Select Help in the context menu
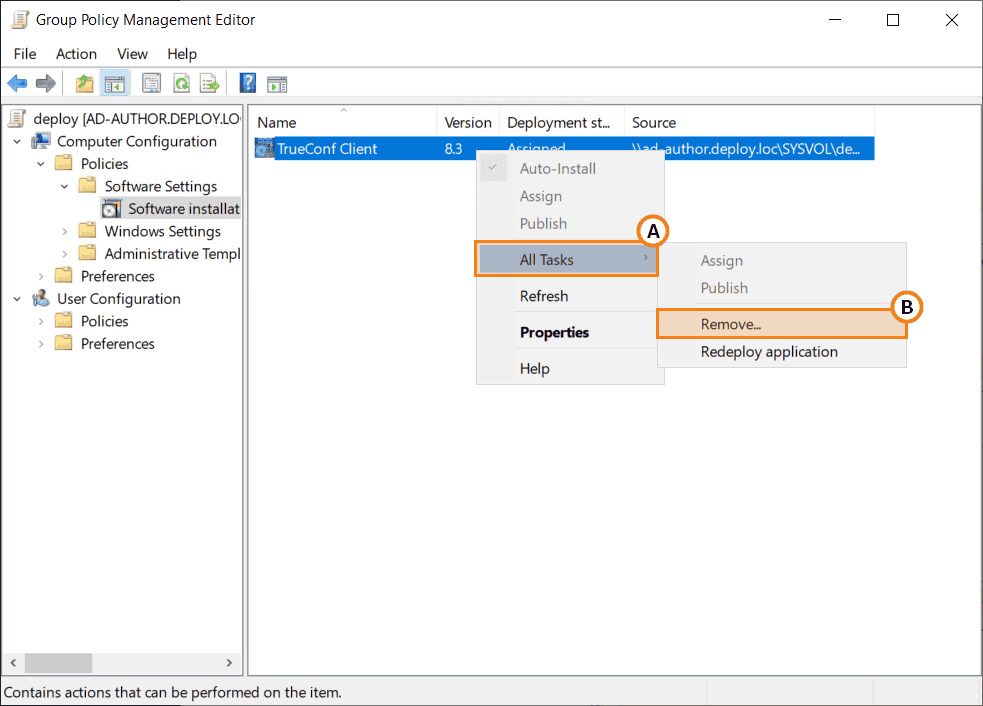 (570, 369)
